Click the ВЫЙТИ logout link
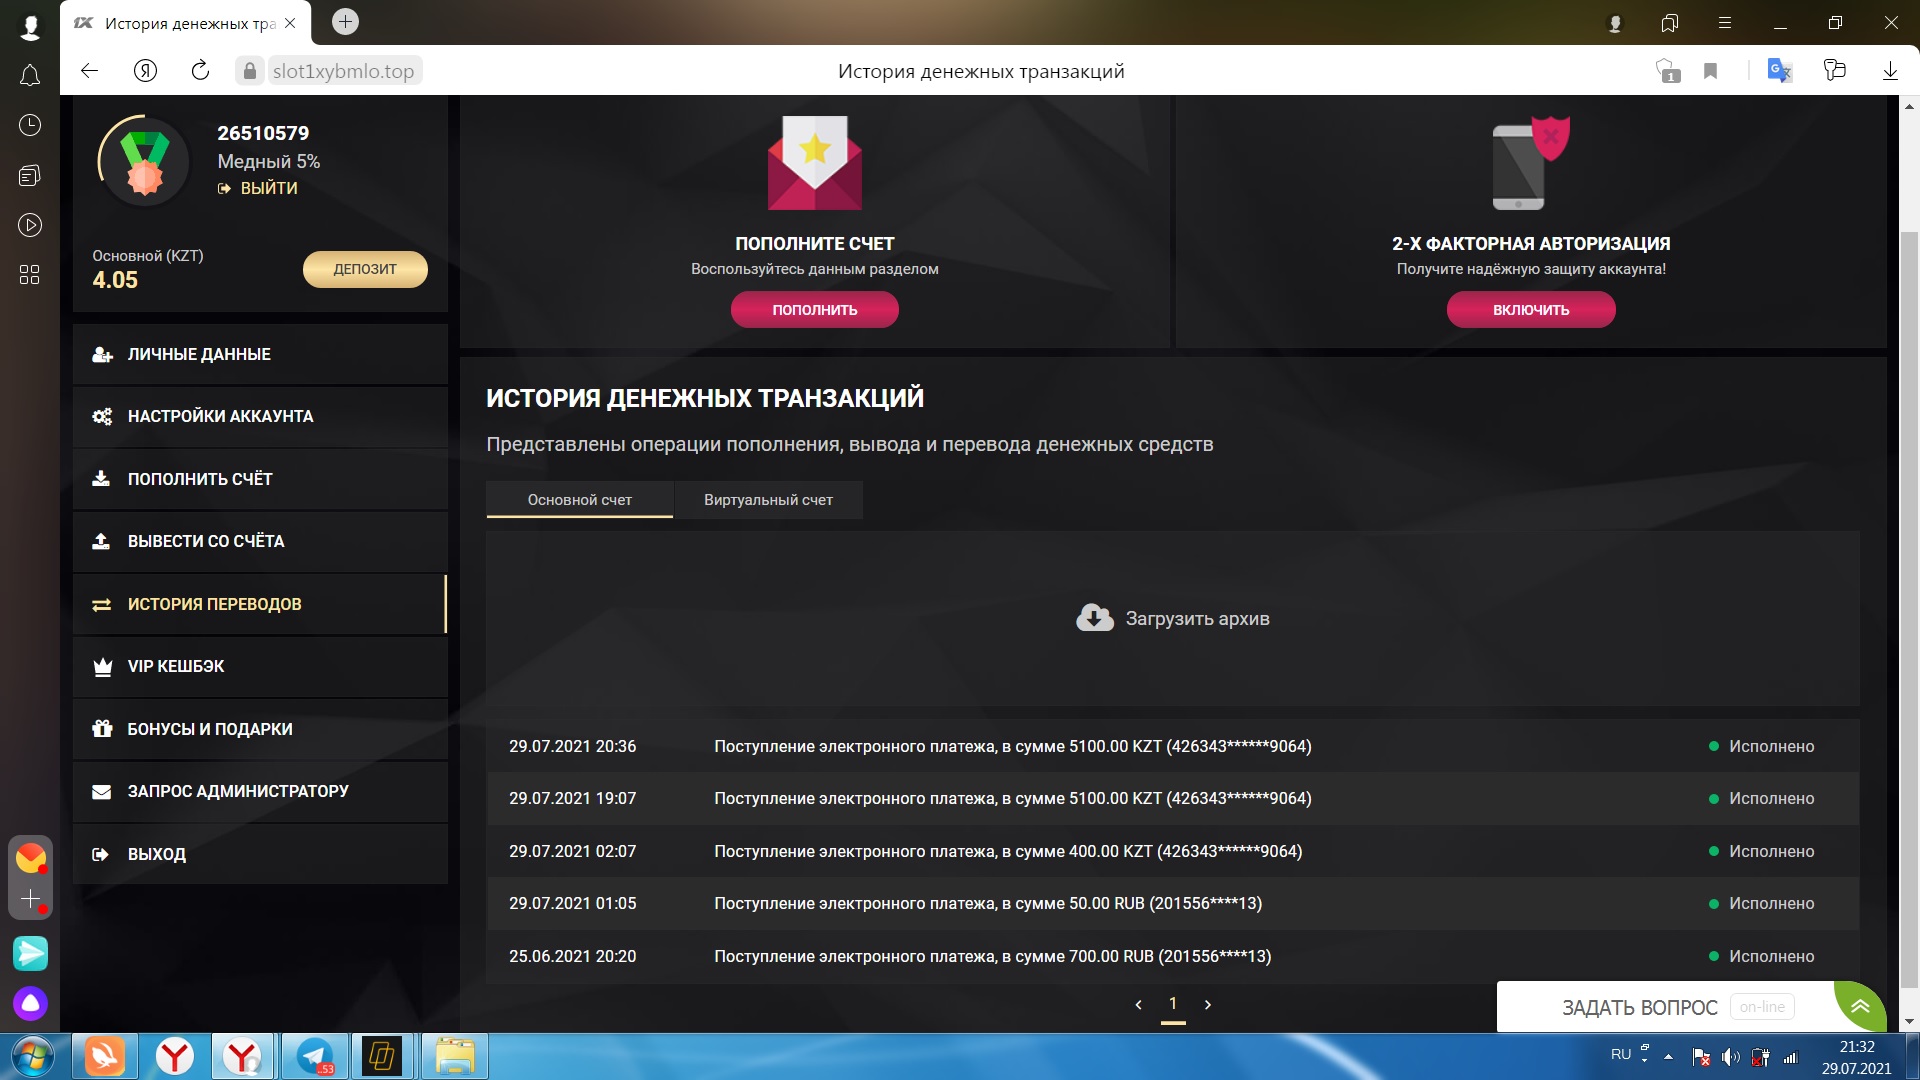The height and width of the screenshot is (1080, 1920). (268, 188)
